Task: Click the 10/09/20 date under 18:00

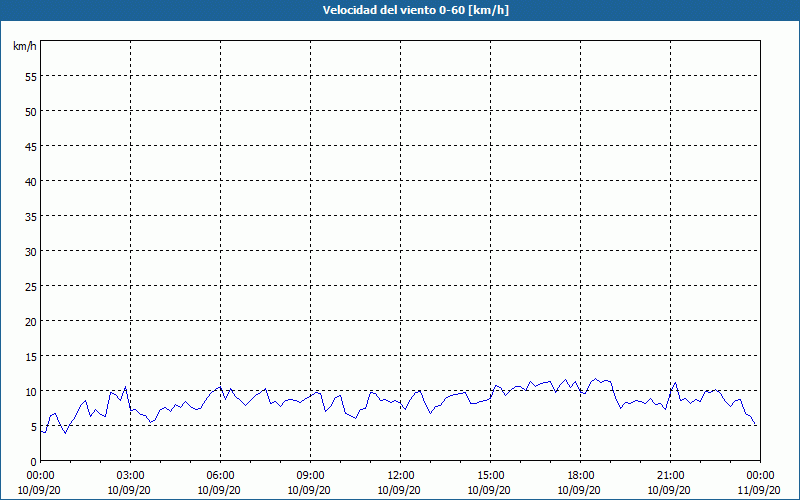Action: 579,490
